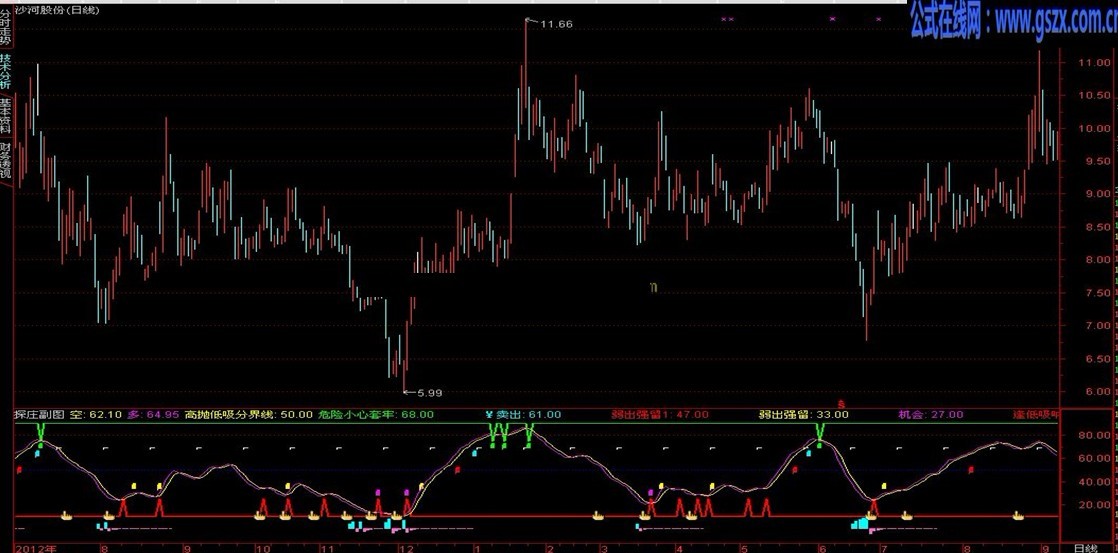
Task: Click the 逢低吸呐 label
Action: [x=1036, y=414]
